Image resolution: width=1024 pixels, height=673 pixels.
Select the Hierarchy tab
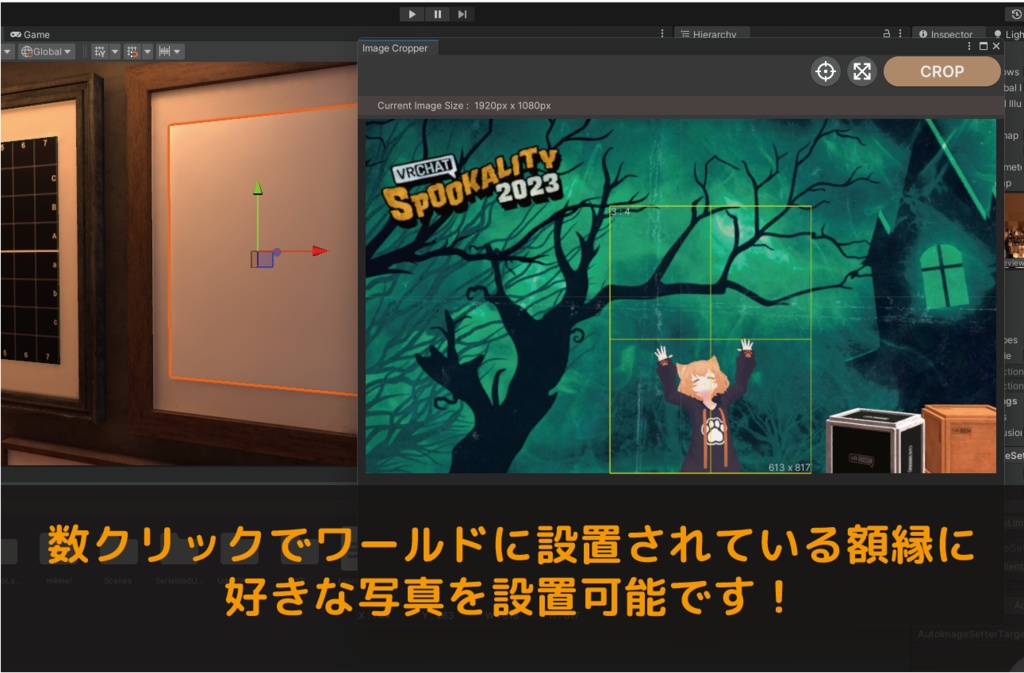point(709,34)
